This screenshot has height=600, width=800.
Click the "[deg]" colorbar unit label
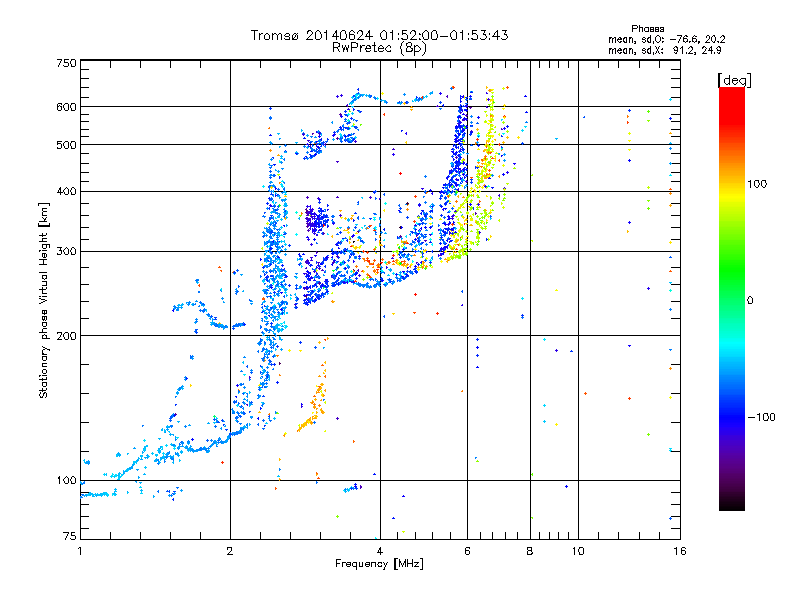[734, 81]
